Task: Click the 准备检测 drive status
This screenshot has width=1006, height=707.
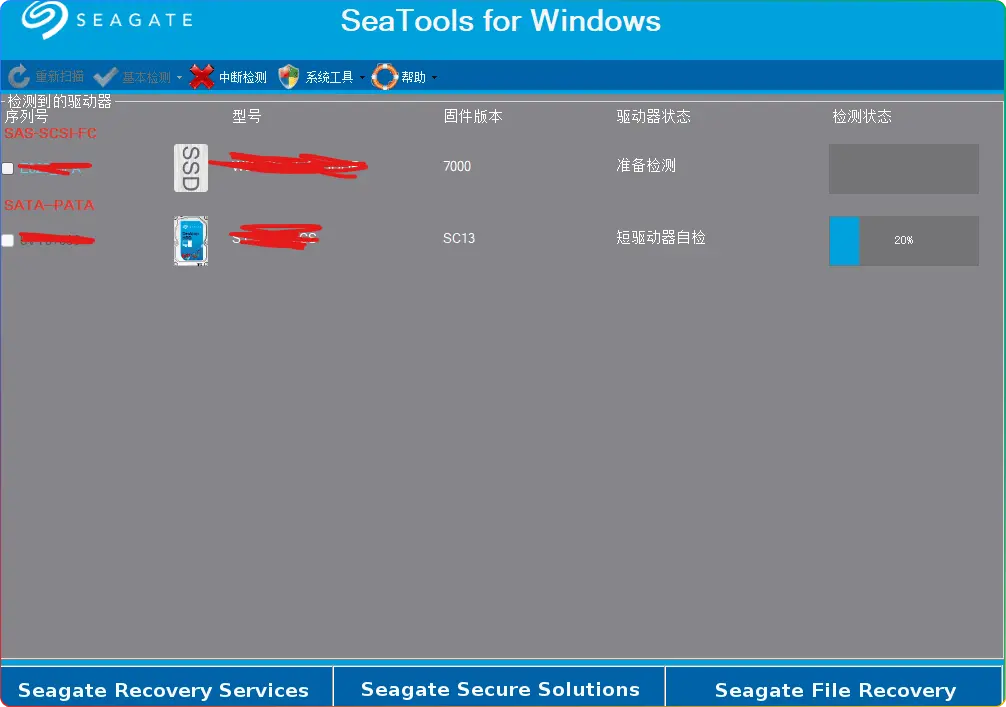Action: click(646, 166)
